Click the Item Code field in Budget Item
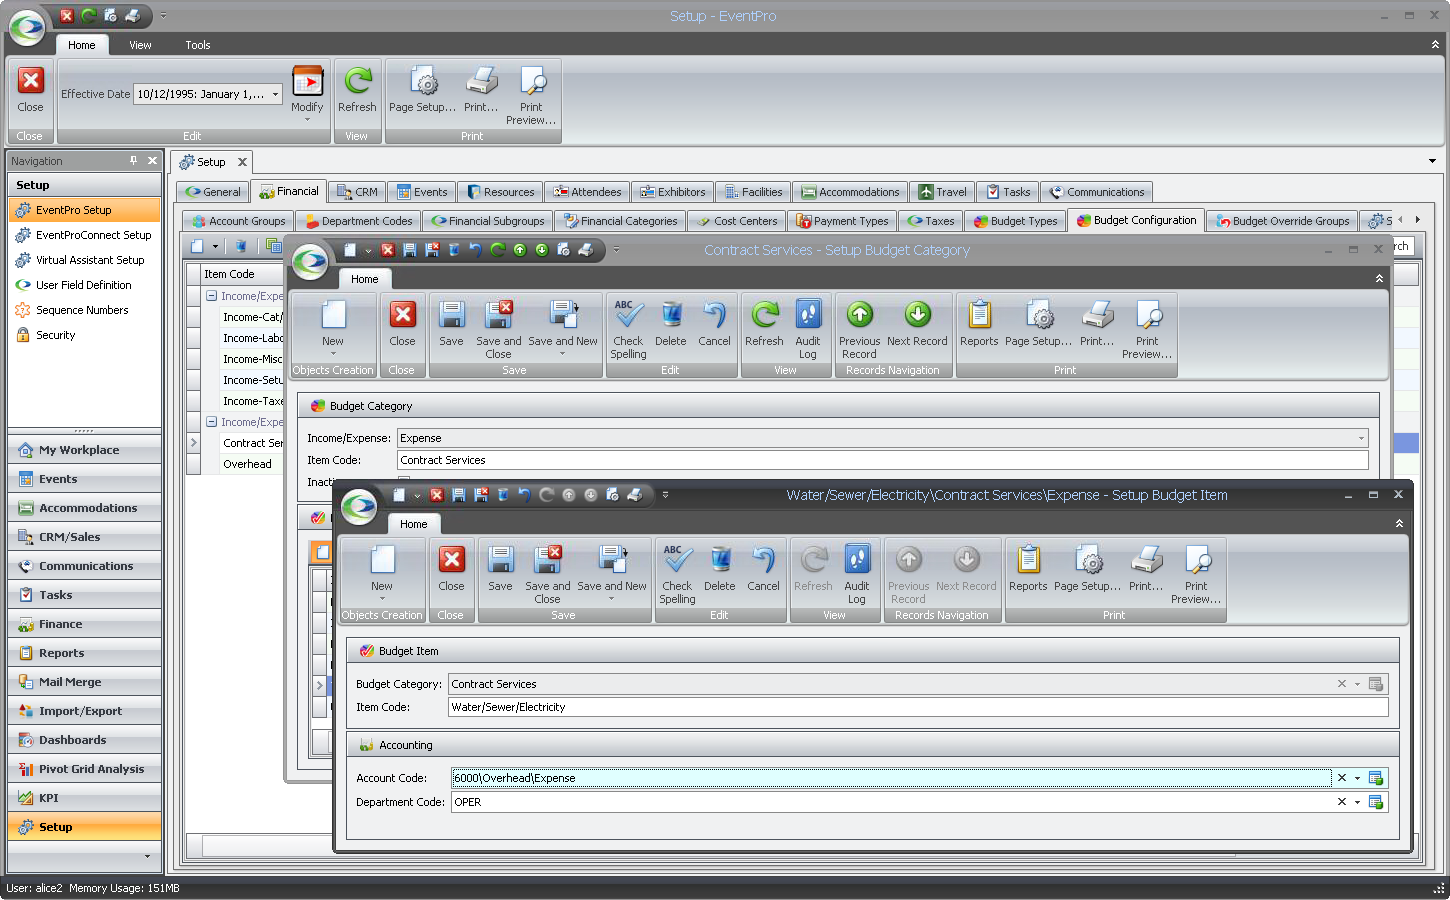Viewport: 1450px width, 900px height. tap(918, 707)
